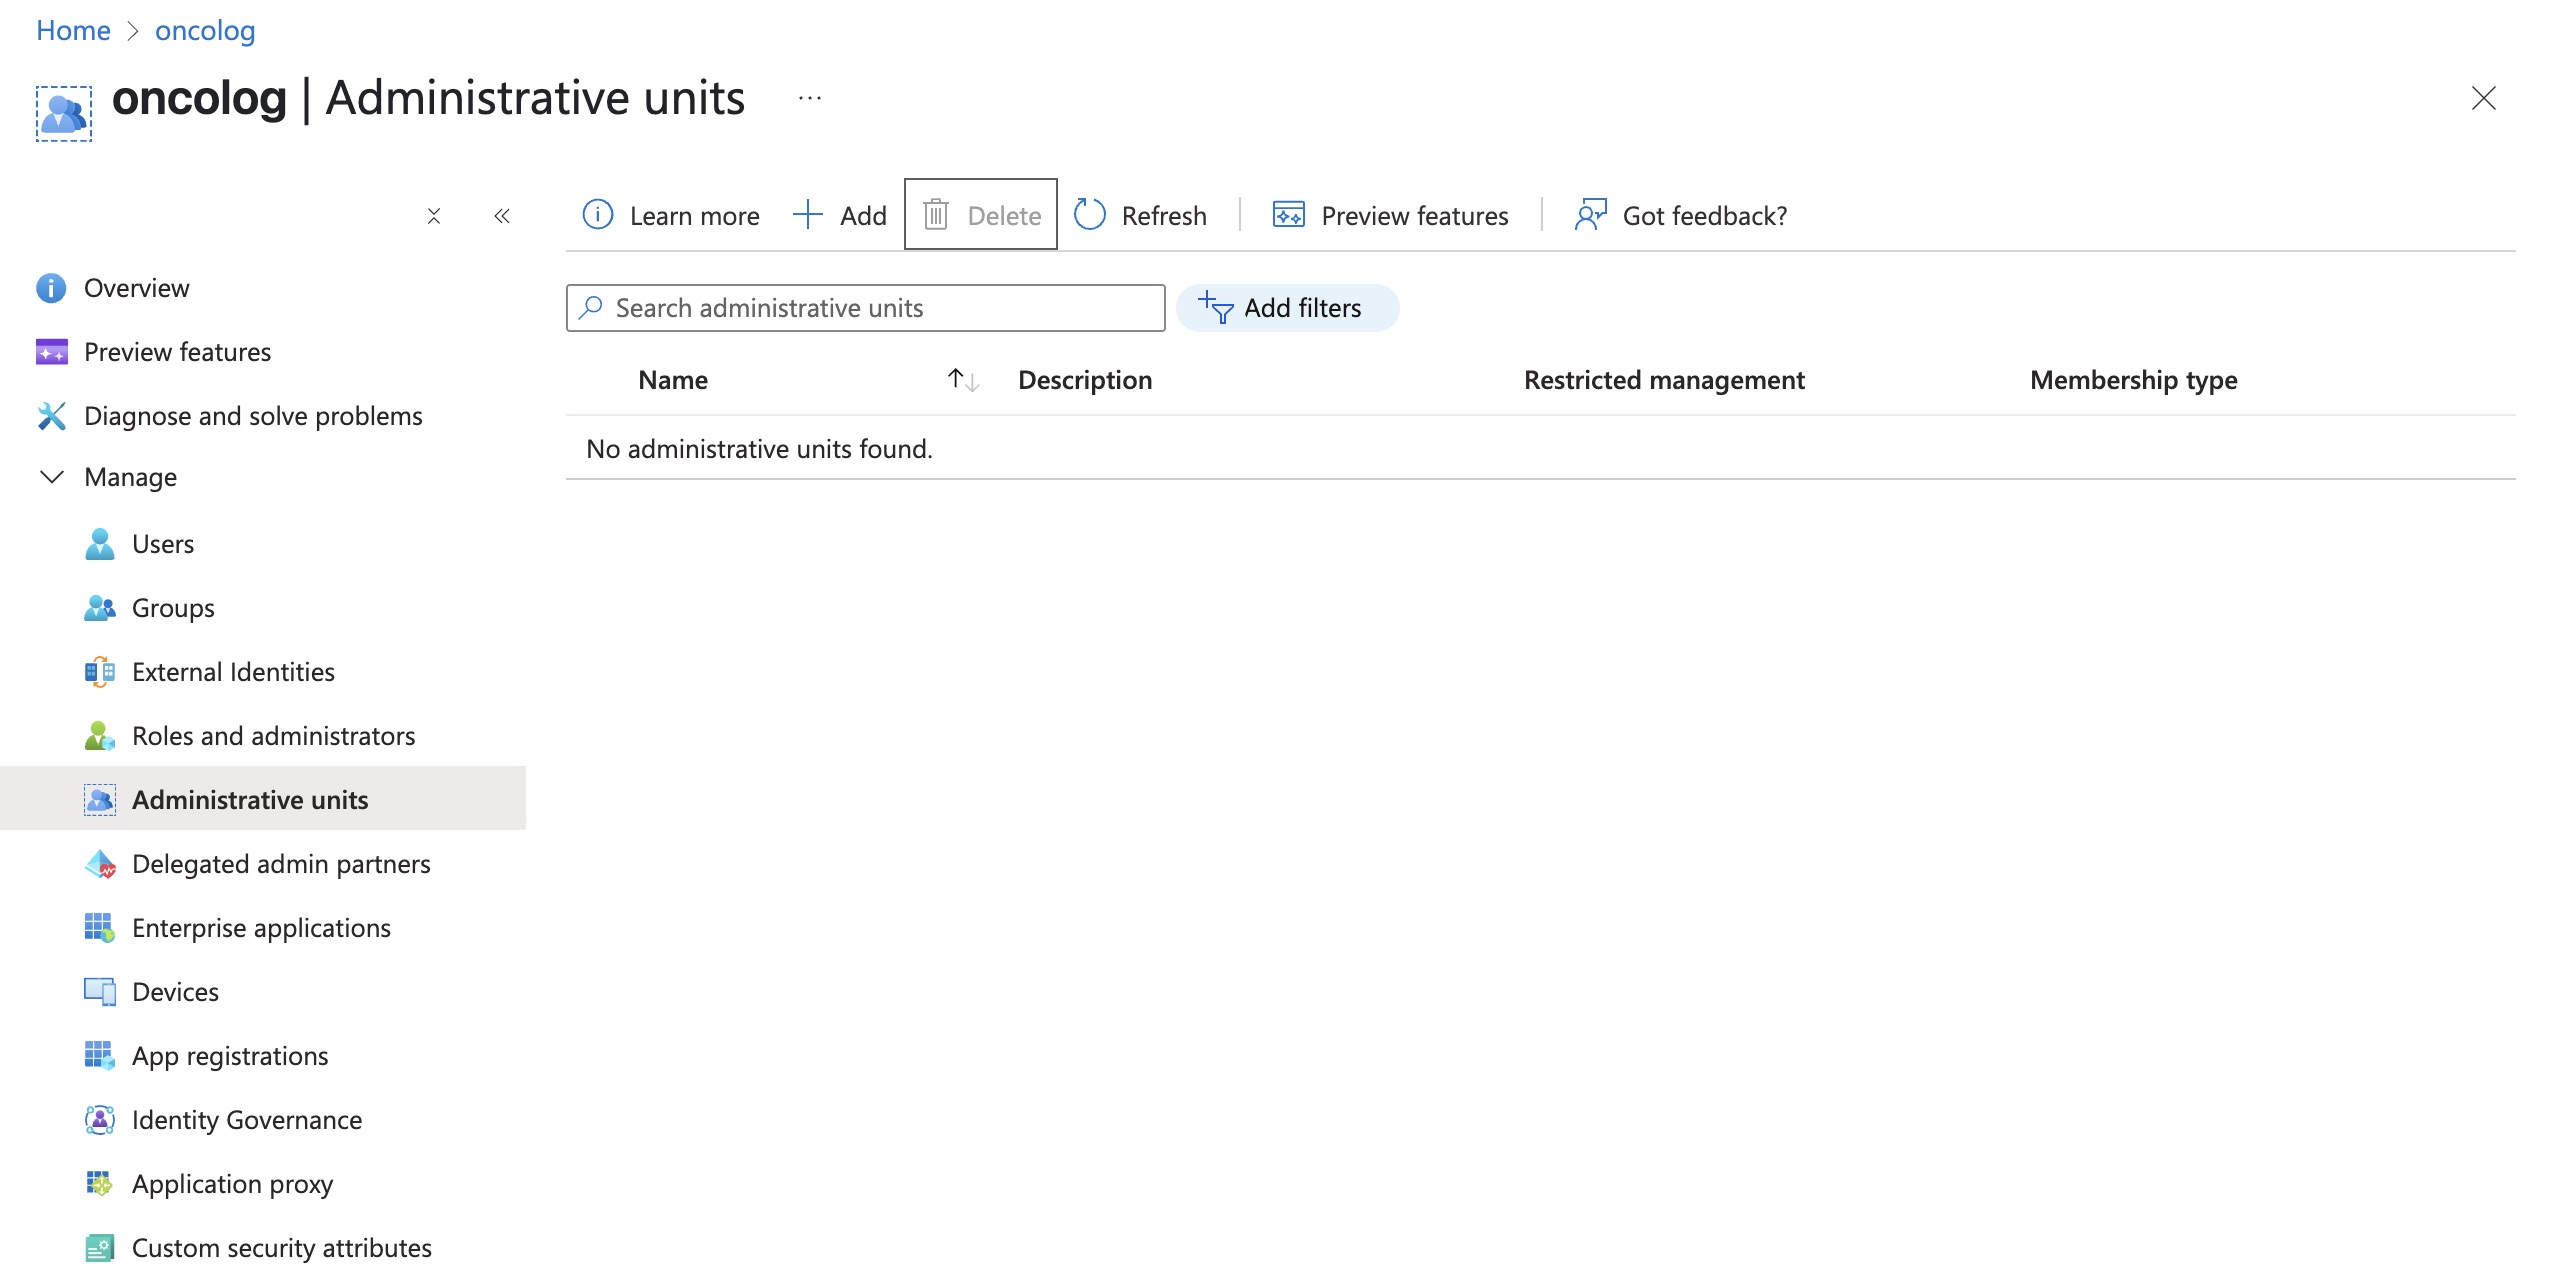The image size is (2552, 1266).
Task: Click Add to create administrative unit
Action: pos(839,215)
